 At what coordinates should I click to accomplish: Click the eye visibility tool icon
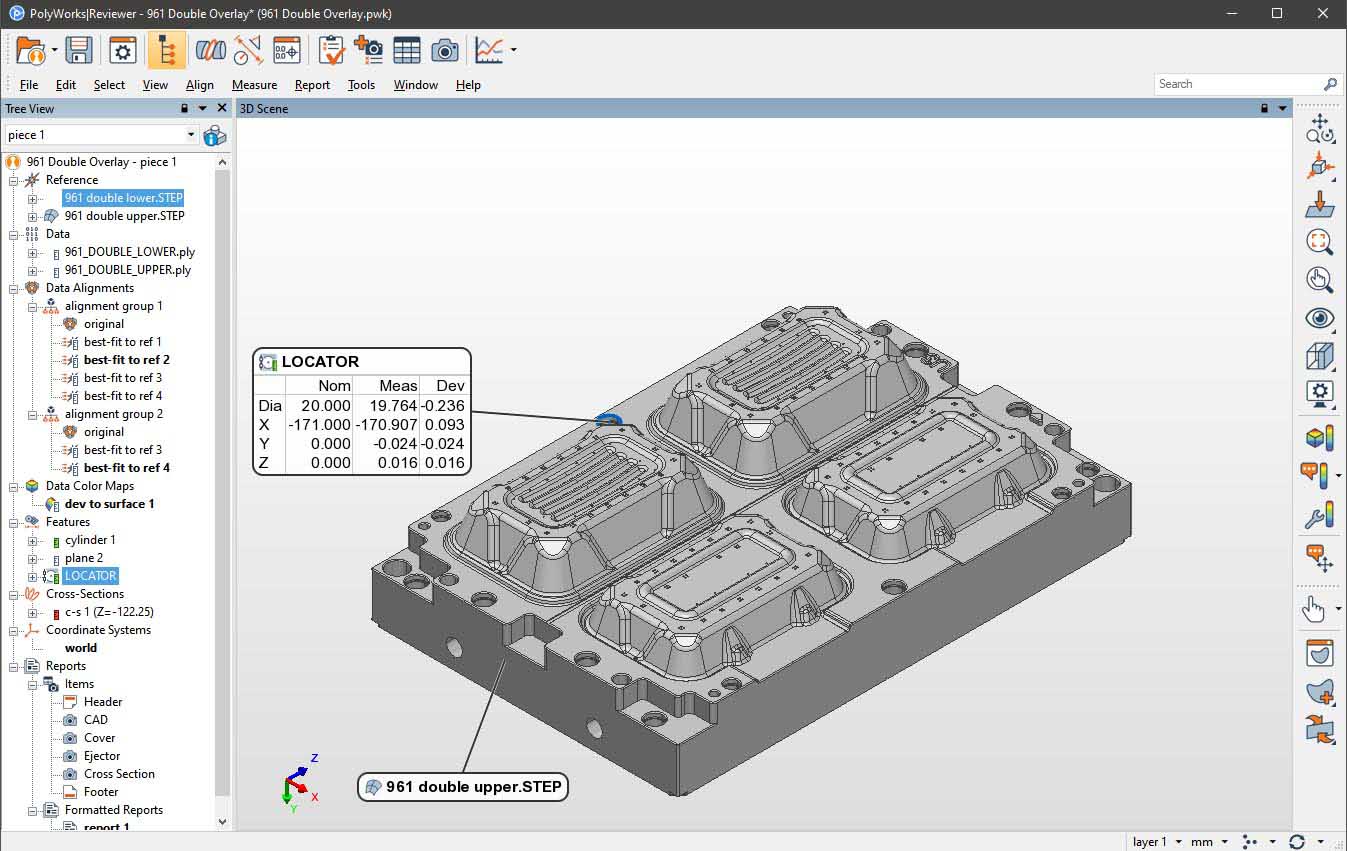(1319, 318)
